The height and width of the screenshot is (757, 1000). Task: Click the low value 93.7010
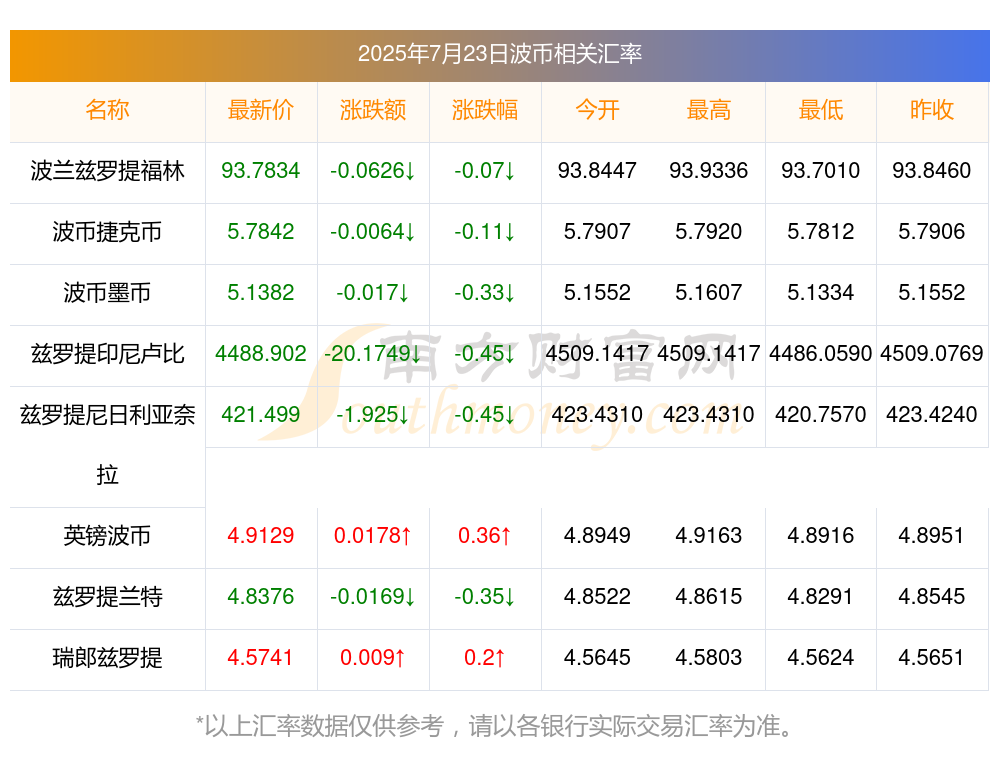pyautogui.click(x=821, y=171)
